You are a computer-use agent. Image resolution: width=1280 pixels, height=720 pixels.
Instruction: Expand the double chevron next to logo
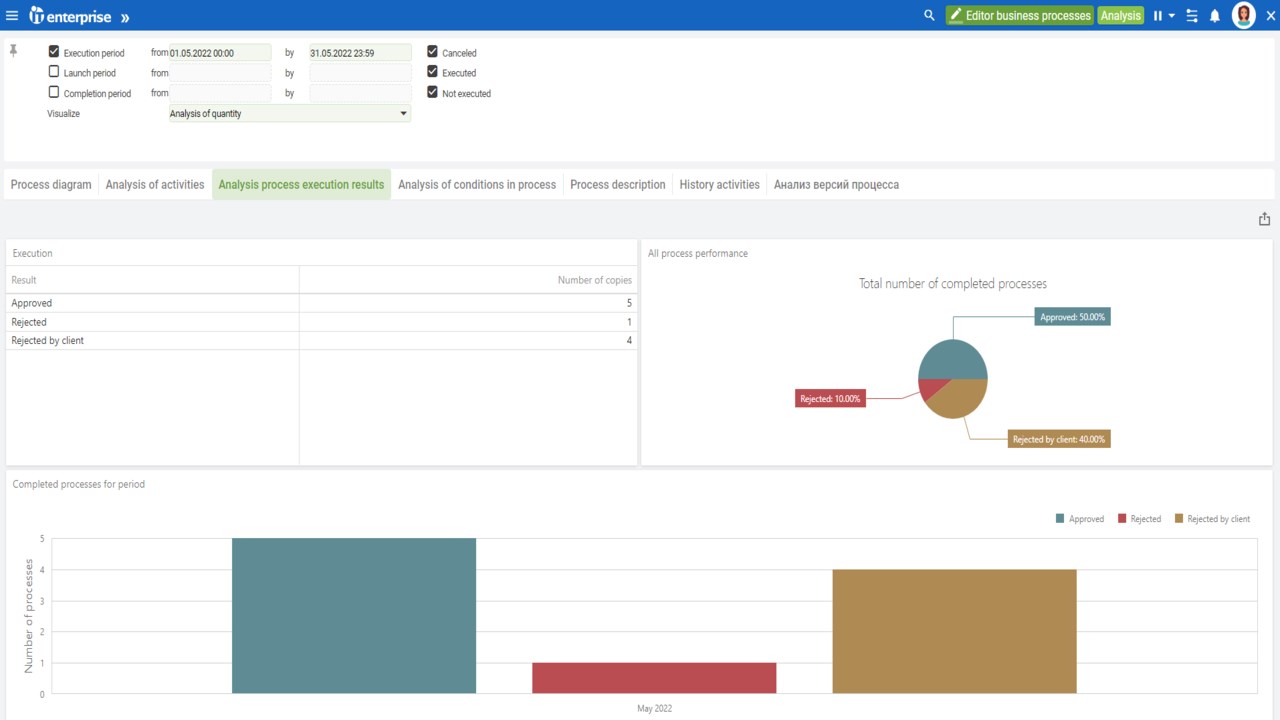125,17
